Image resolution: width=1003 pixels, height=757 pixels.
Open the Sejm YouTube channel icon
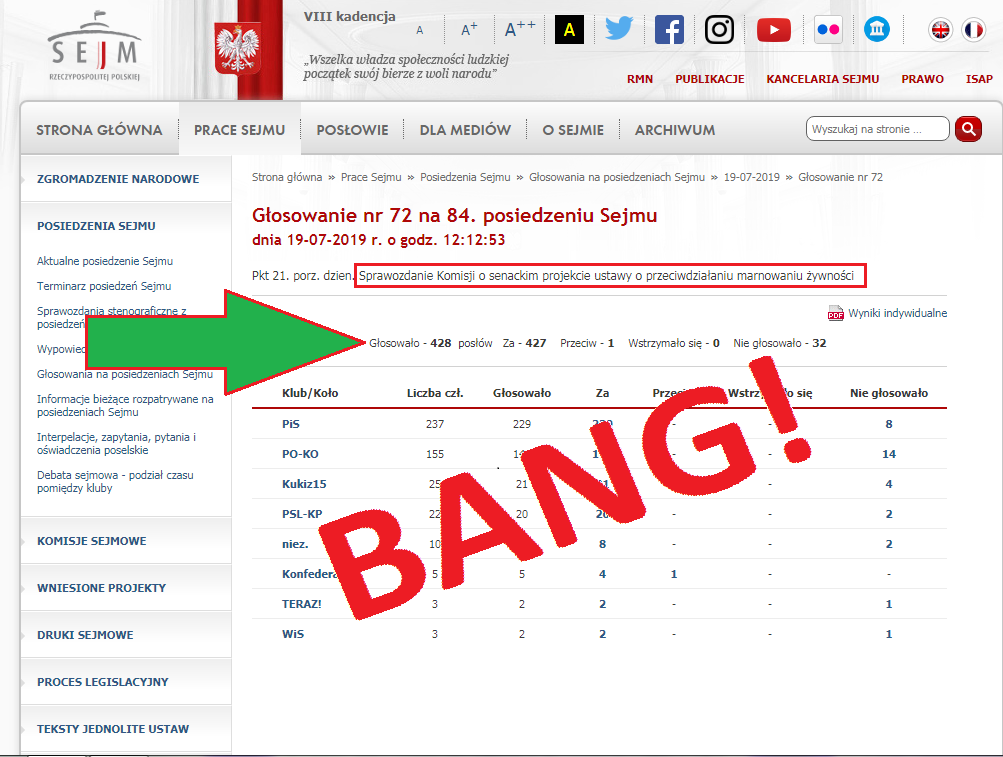click(773, 30)
